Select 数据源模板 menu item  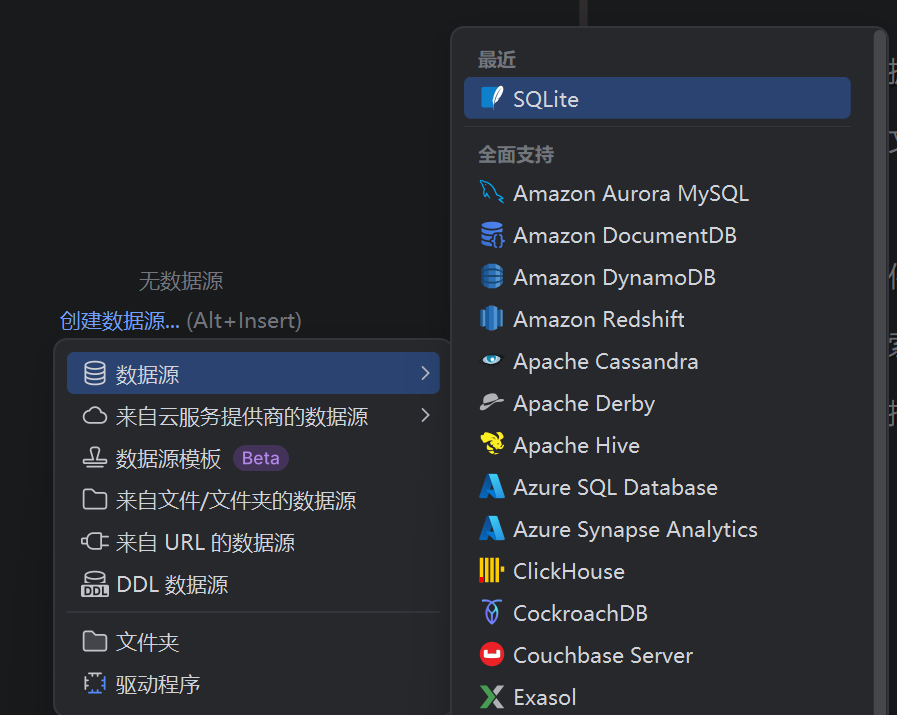[253, 458]
